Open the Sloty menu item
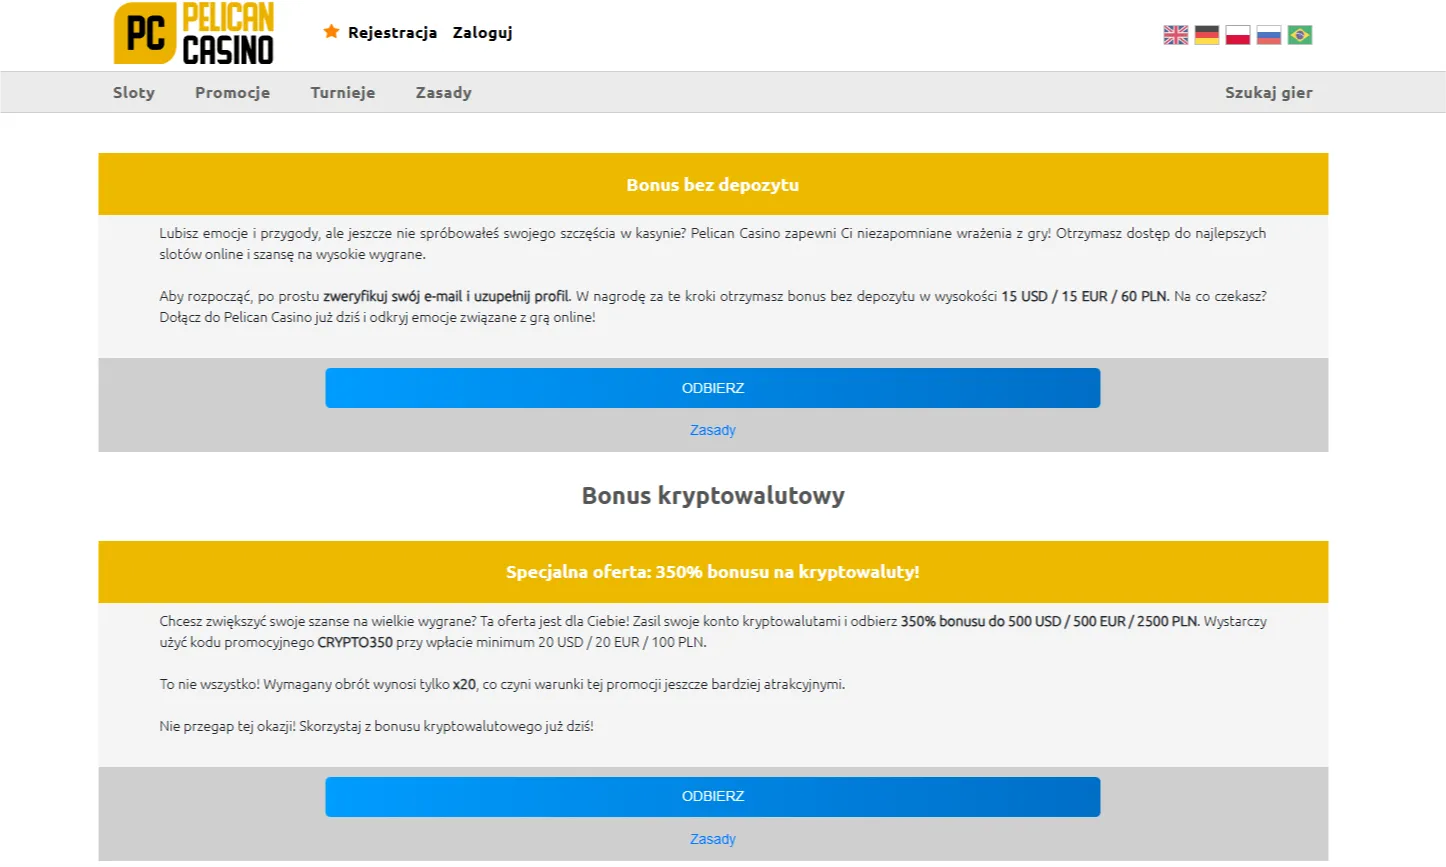Viewport: 1446px width, 867px height. pos(134,93)
